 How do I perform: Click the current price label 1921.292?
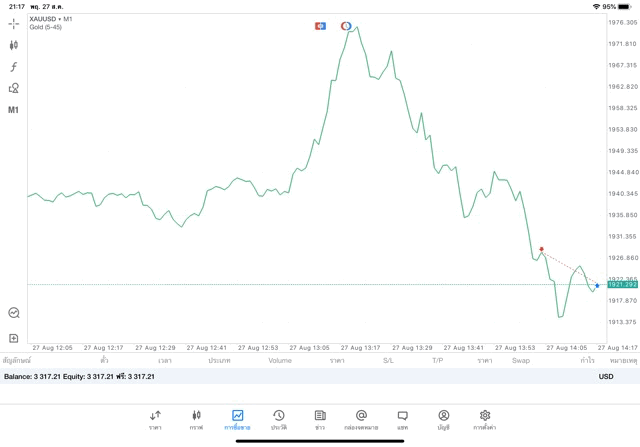(x=622, y=285)
